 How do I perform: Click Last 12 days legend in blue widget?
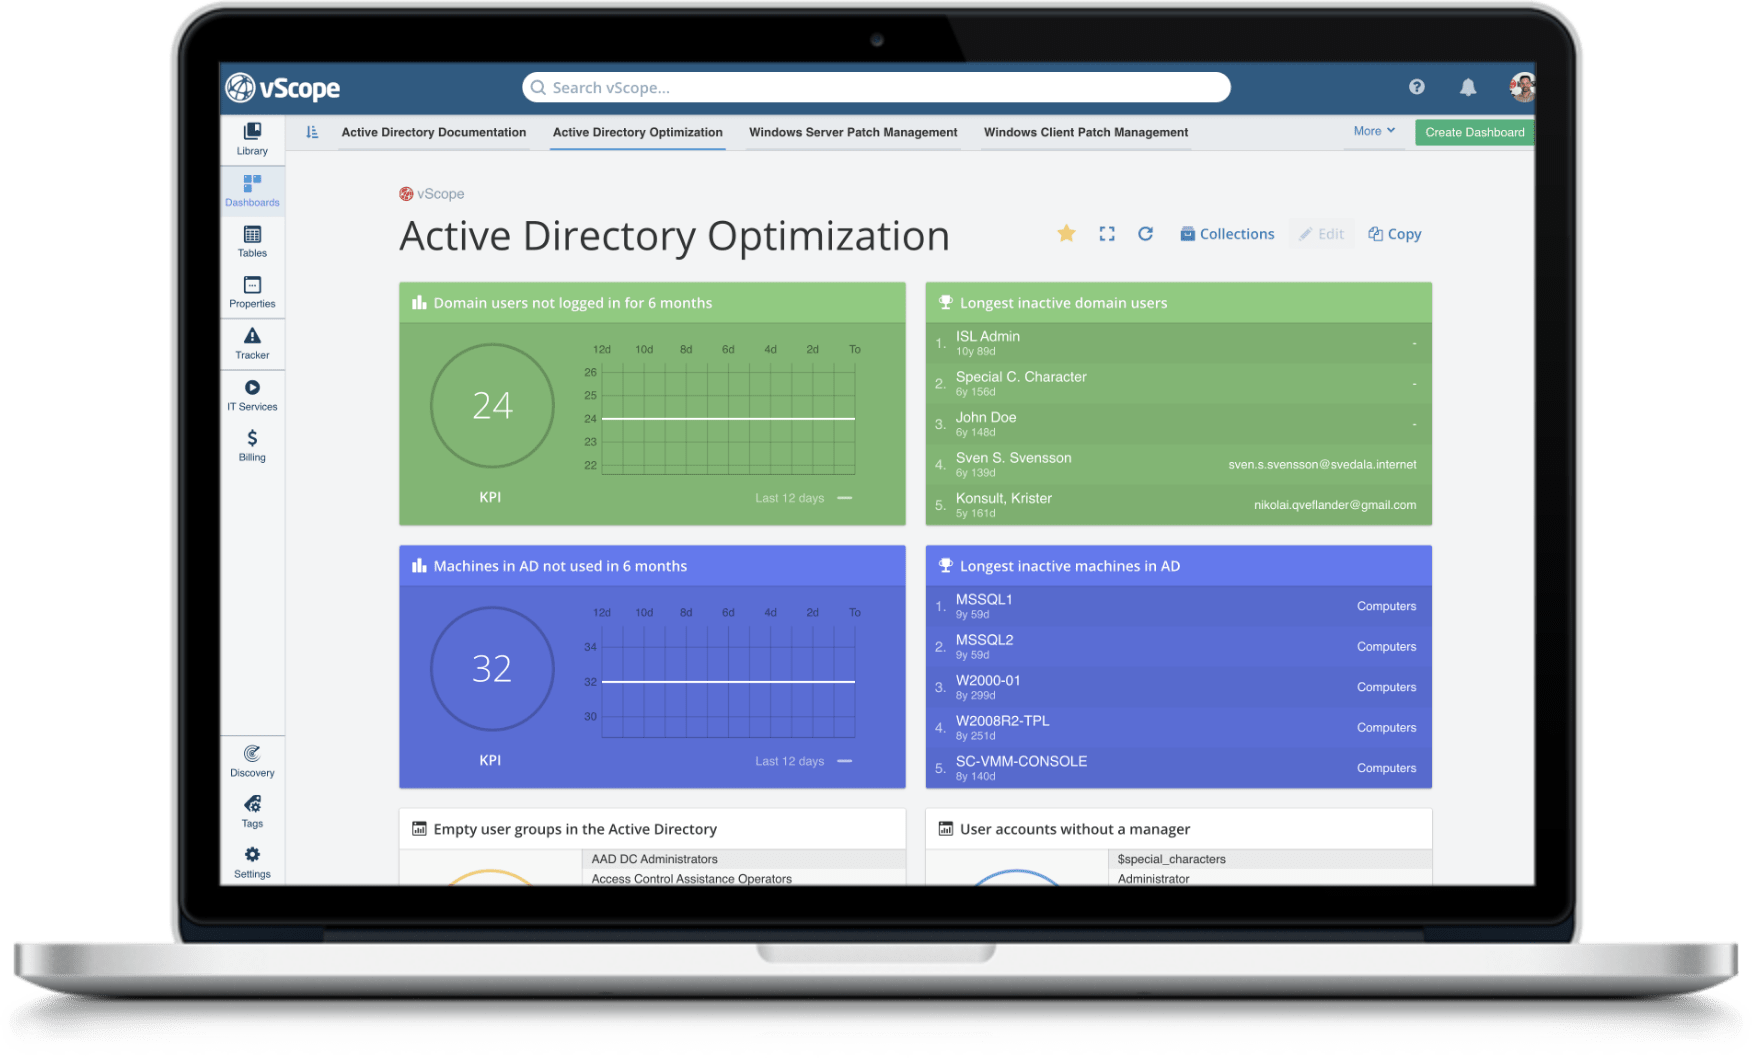coord(803,761)
